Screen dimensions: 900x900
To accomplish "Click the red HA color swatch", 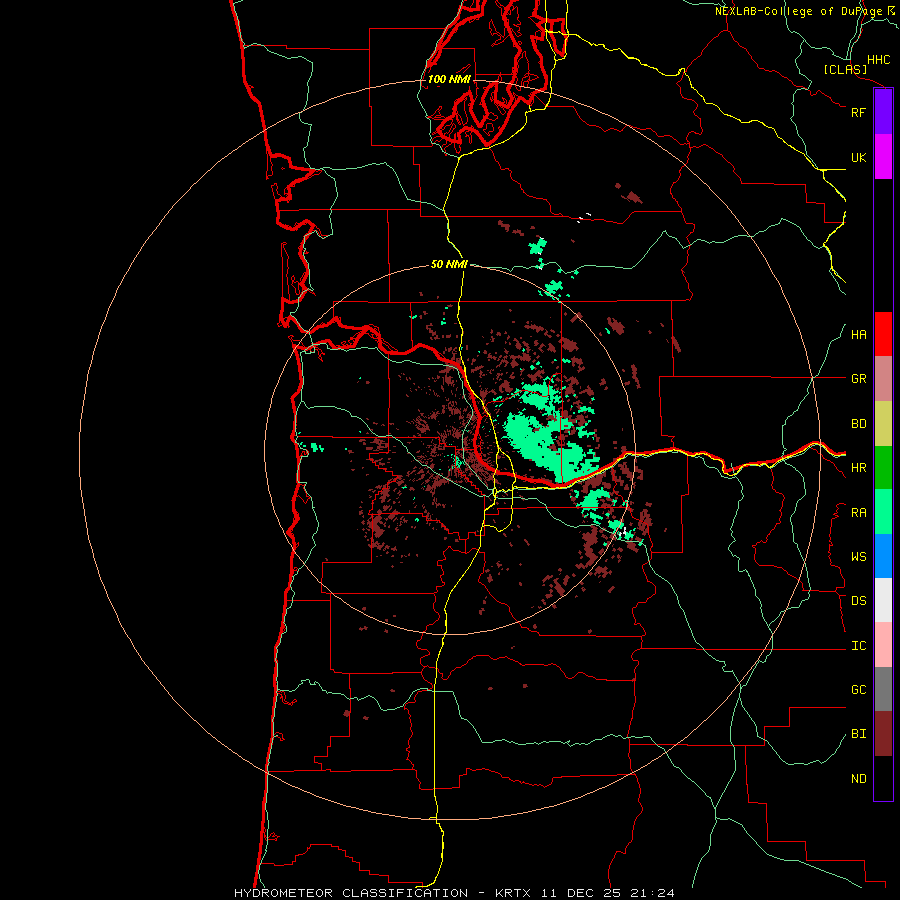I will pyautogui.click(x=883, y=334).
